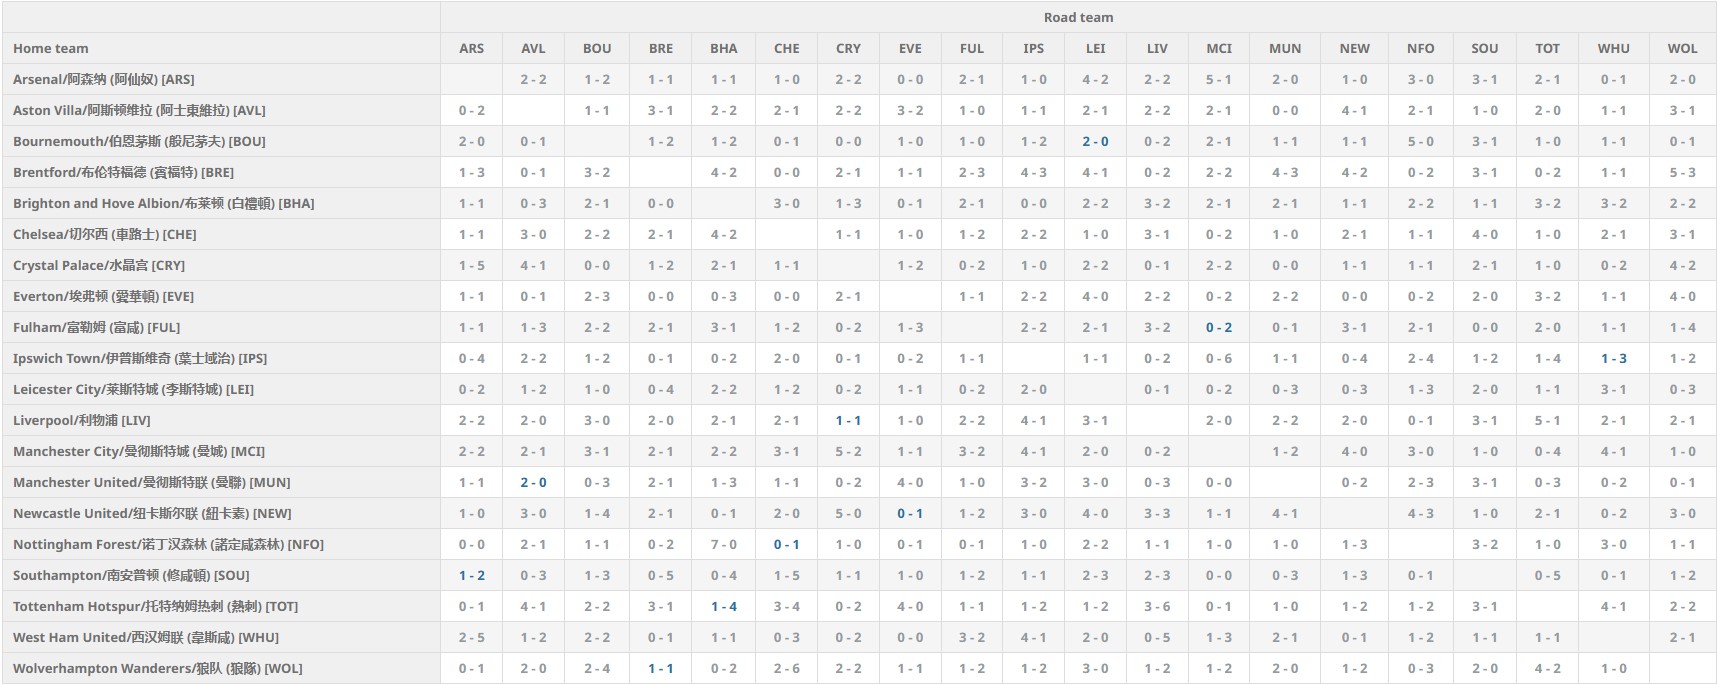The height and width of the screenshot is (685, 1718).
Task: Click the Nottingham Forest [NFO] row label
Action: click(168, 544)
